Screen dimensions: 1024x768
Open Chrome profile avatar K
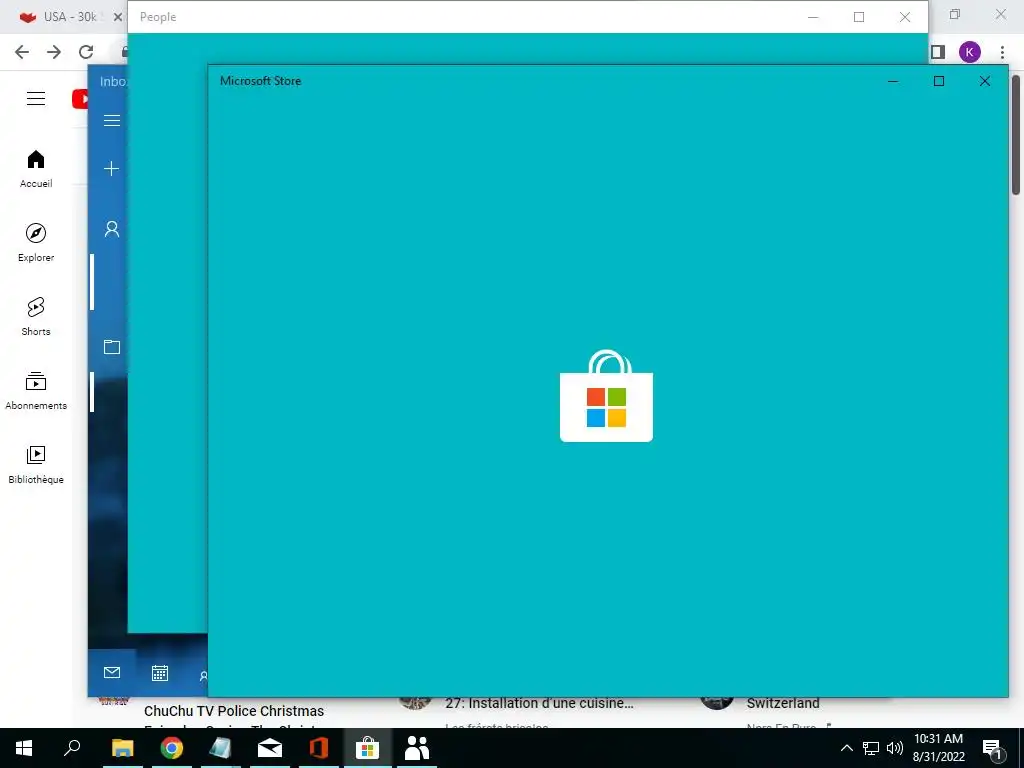pos(970,52)
